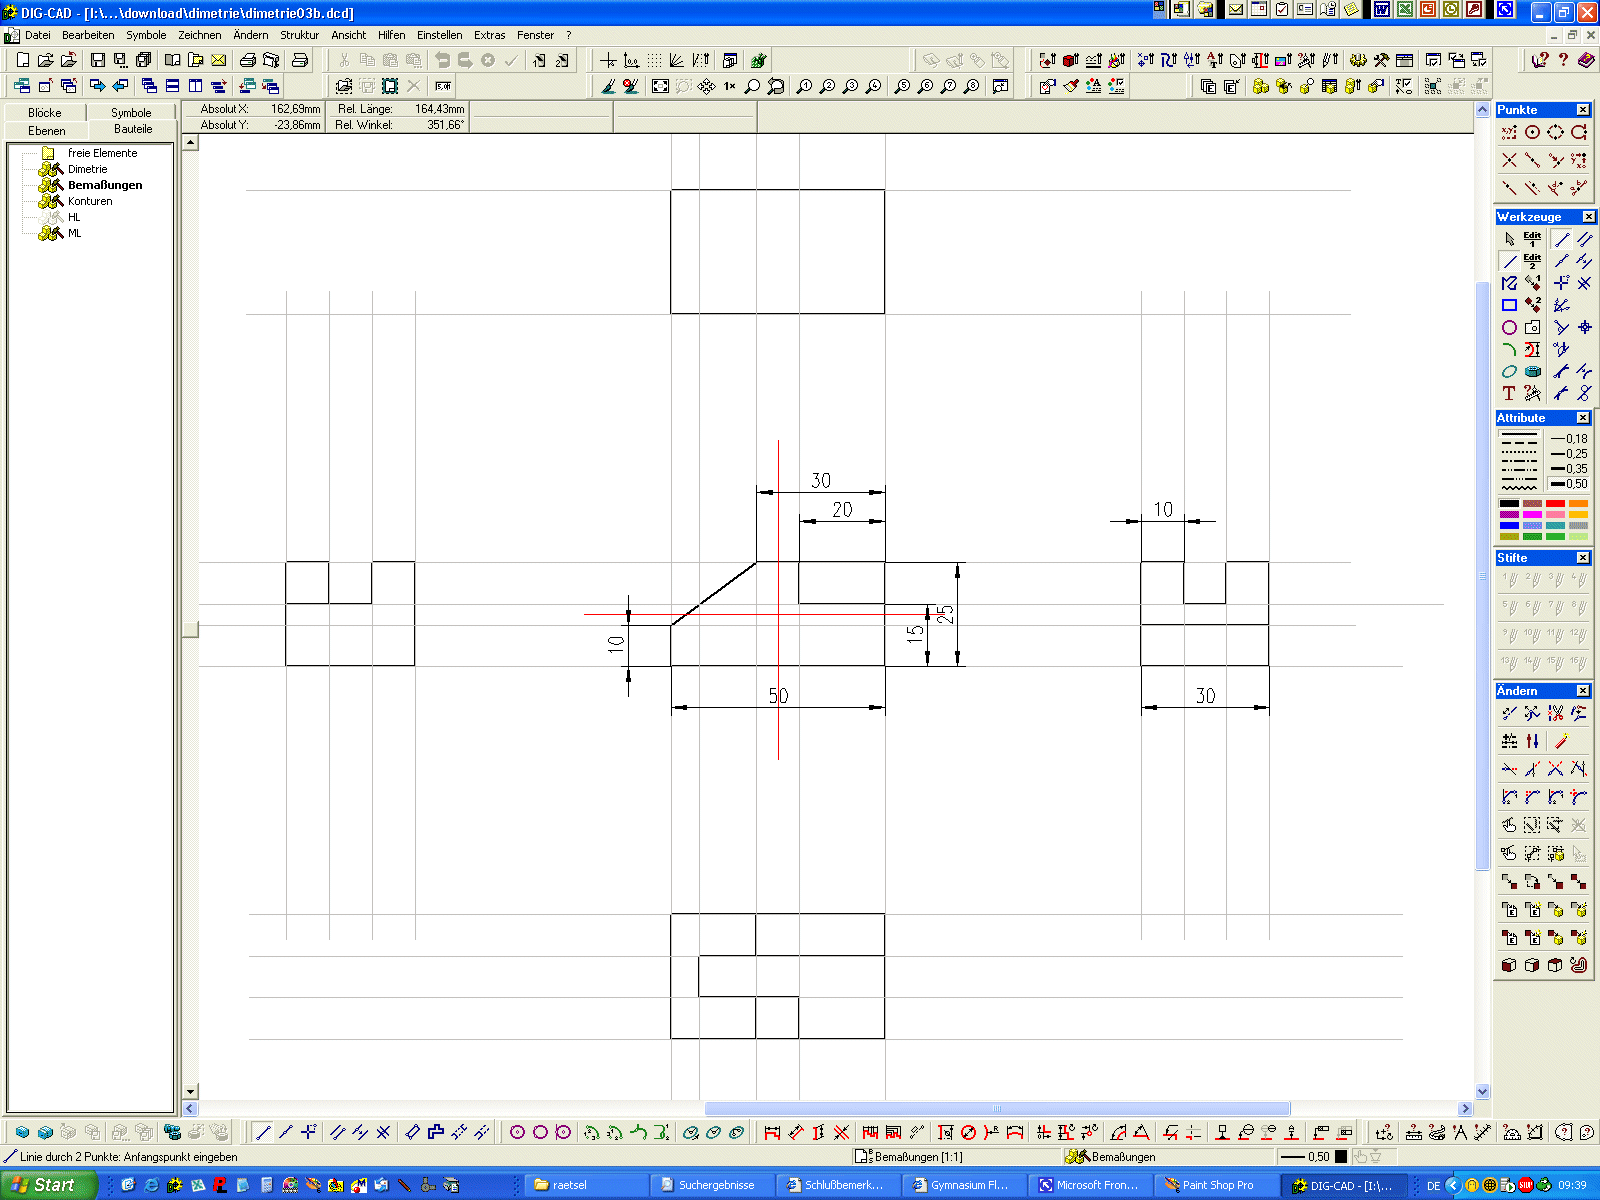Click the save diskette icon

click(97, 60)
